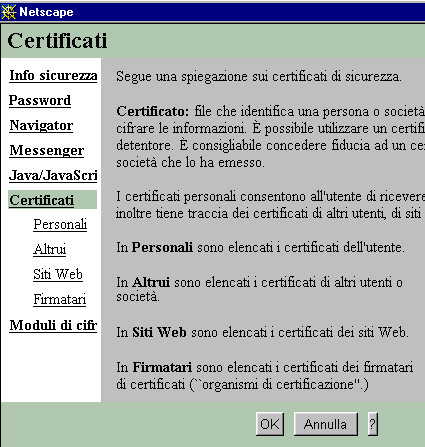Screen dimensions: 425x447
Task: Open the Firmatari sub-link in sidebar
Action: (x=60, y=299)
